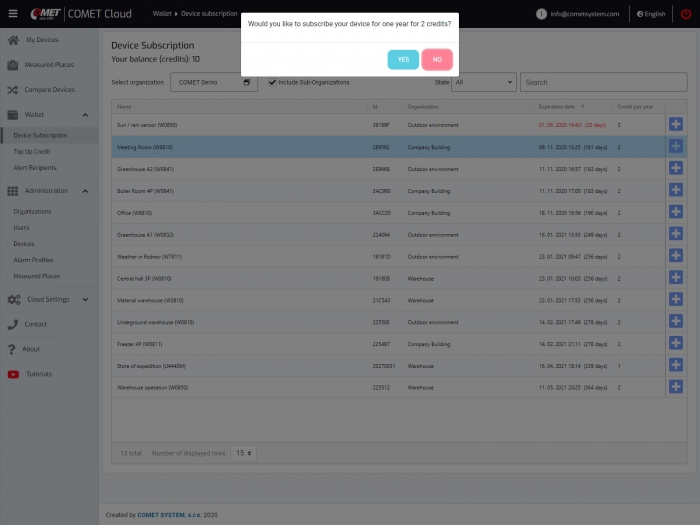The width and height of the screenshot is (700, 525).
Task: Click the hamburger menu icon
Action: pos(12,14)
